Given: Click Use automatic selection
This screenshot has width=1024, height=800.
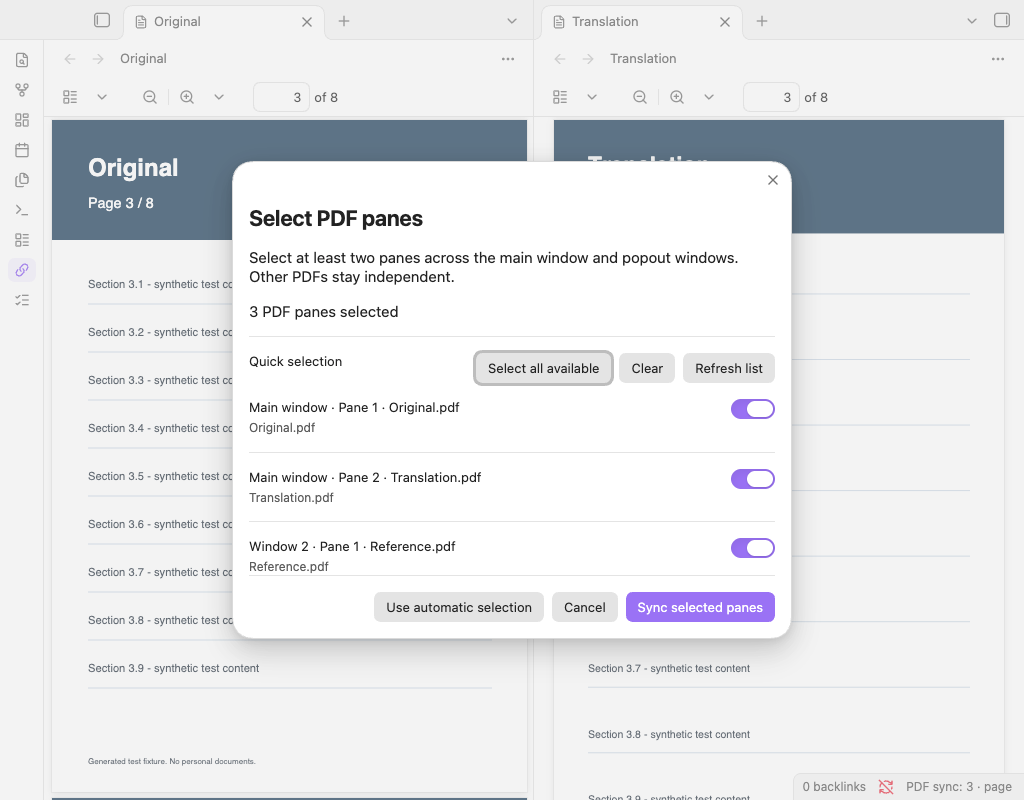Looking at the screenshot, I should (x=458, y=607).
